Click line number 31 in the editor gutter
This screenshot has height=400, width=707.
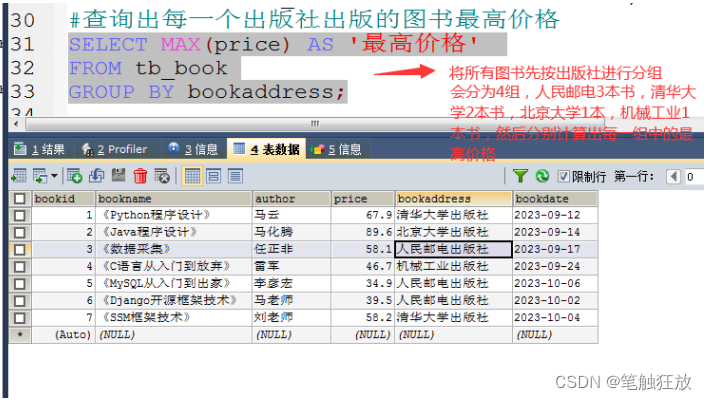[x=23, y=44]
